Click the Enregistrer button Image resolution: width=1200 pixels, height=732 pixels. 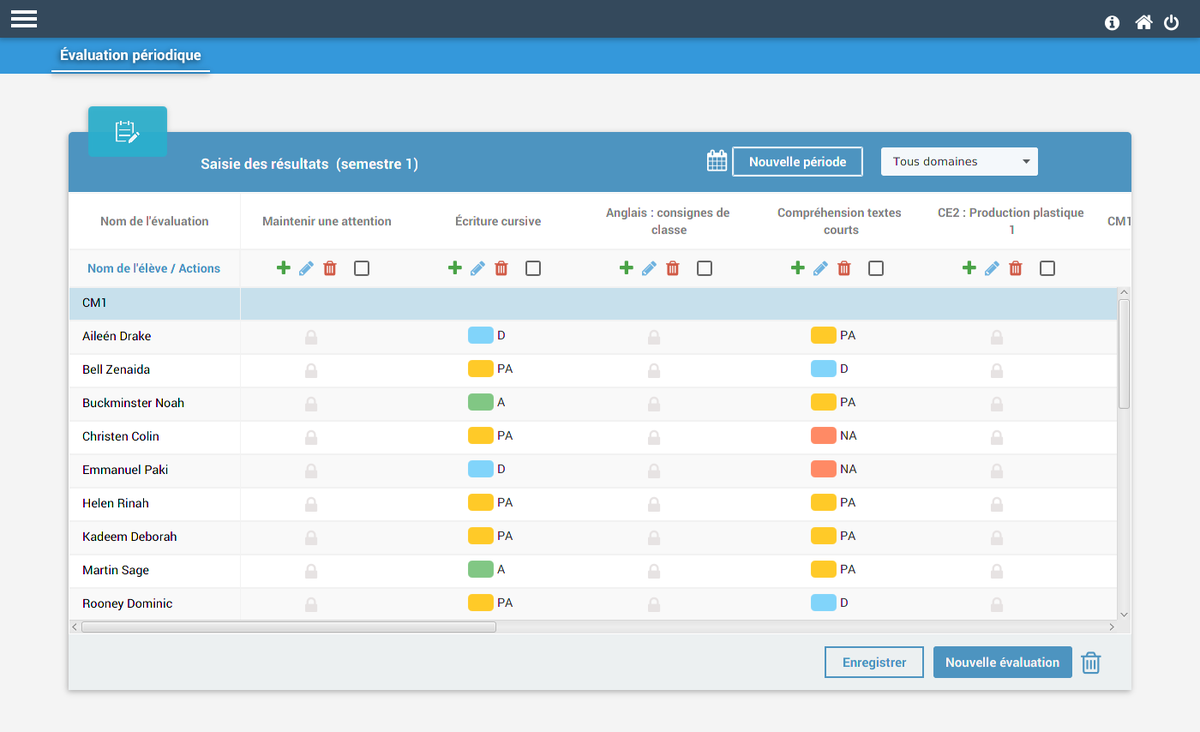click(x=874, y=662)
